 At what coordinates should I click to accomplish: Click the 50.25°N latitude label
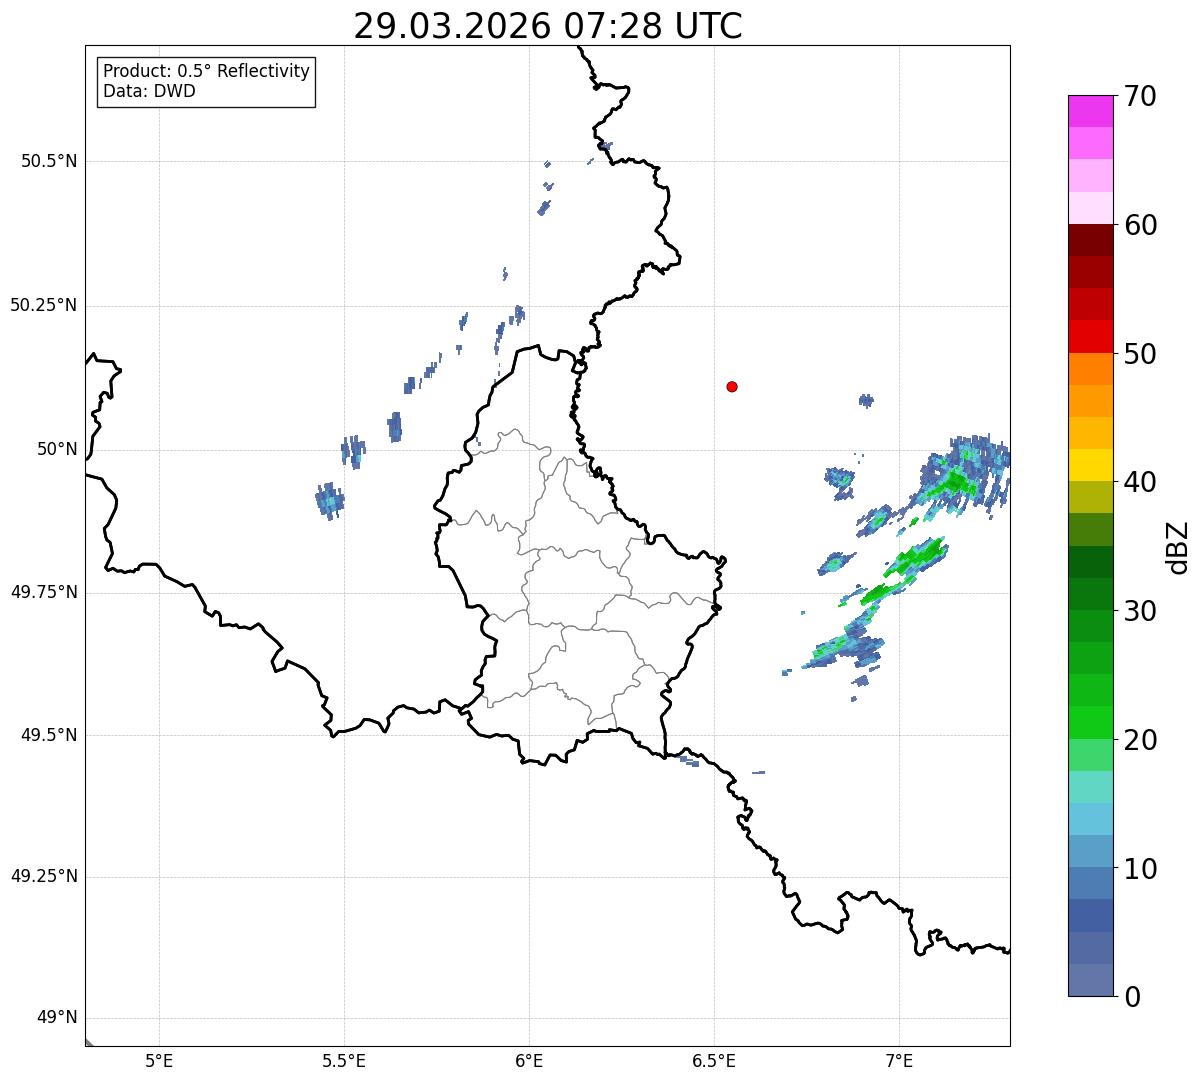[44, 305]
